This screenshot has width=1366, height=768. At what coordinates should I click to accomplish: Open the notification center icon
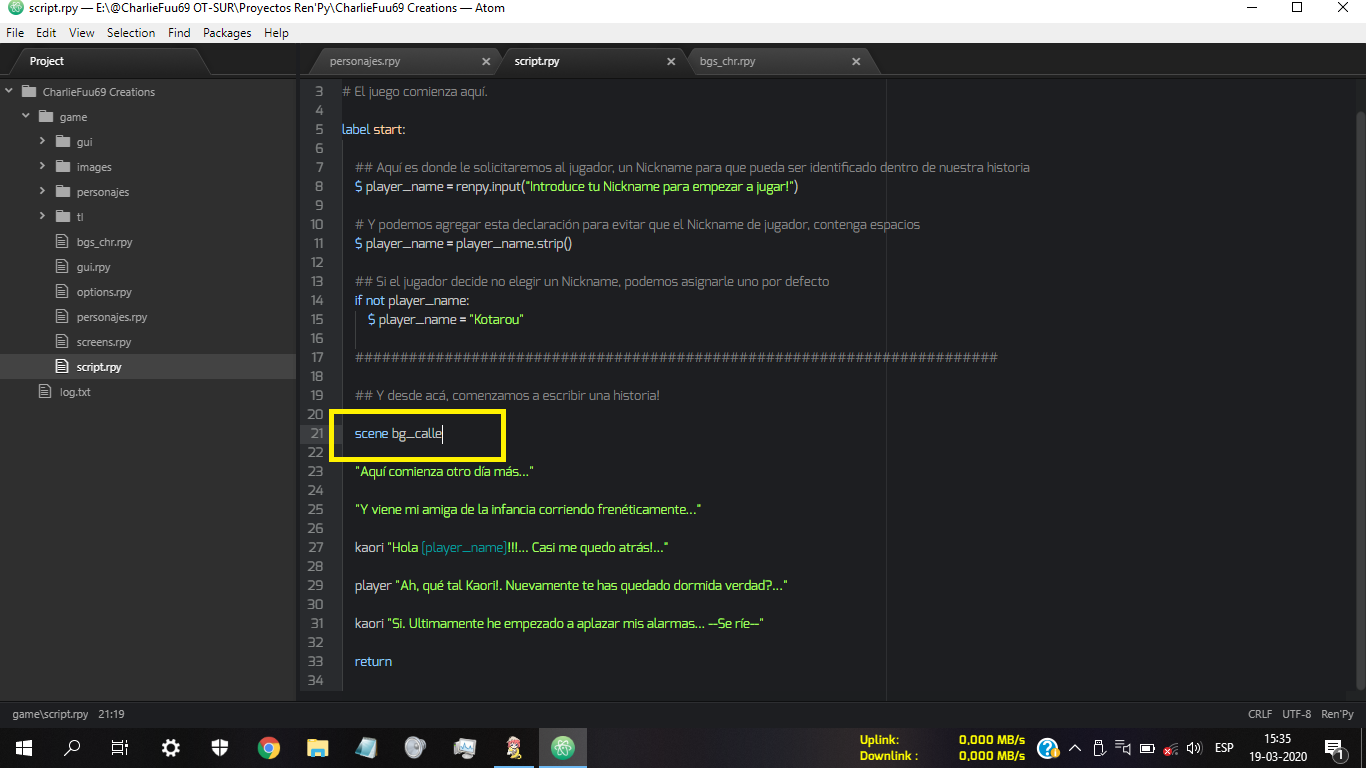point(1333,748)
